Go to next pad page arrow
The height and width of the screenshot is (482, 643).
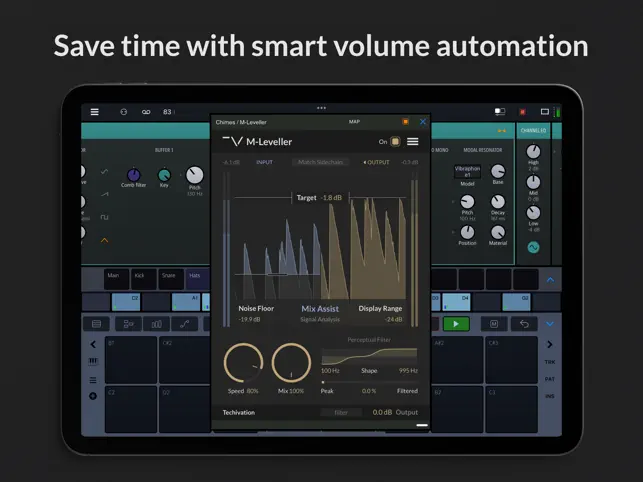[550, 344]
